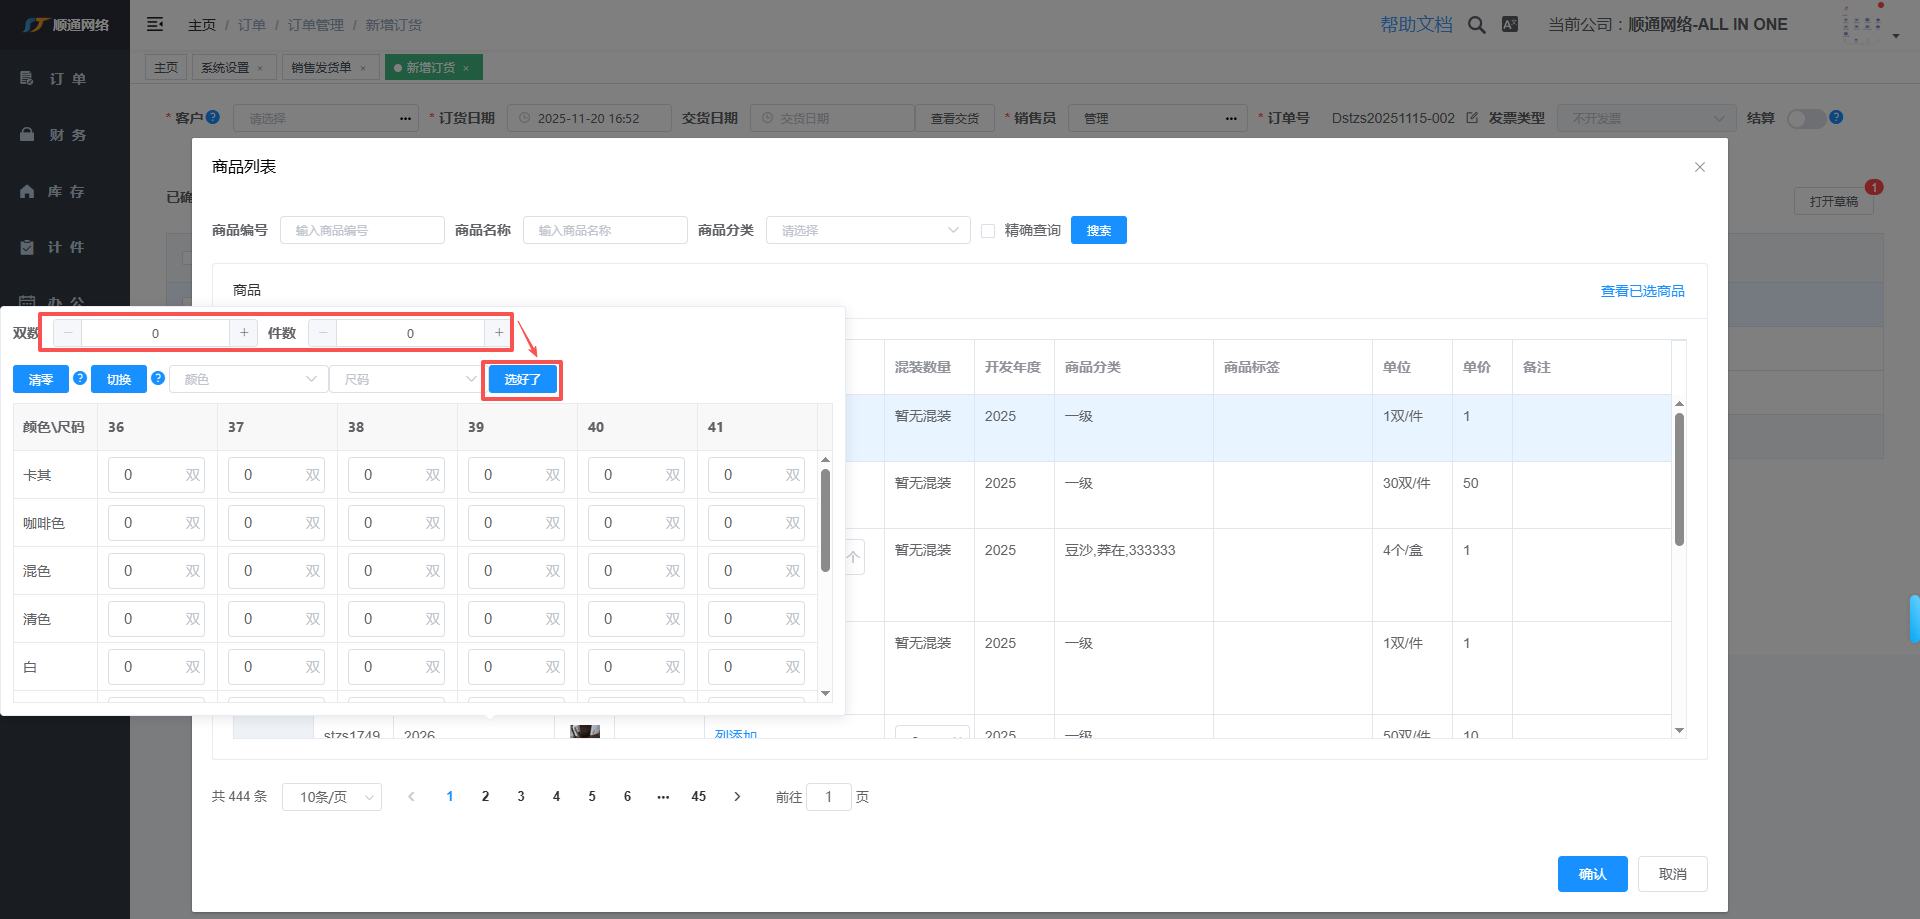Screen dimensions: 1920x919
Task: Collapse the sidebar with hamburger icon
Action: pos(155,24)
